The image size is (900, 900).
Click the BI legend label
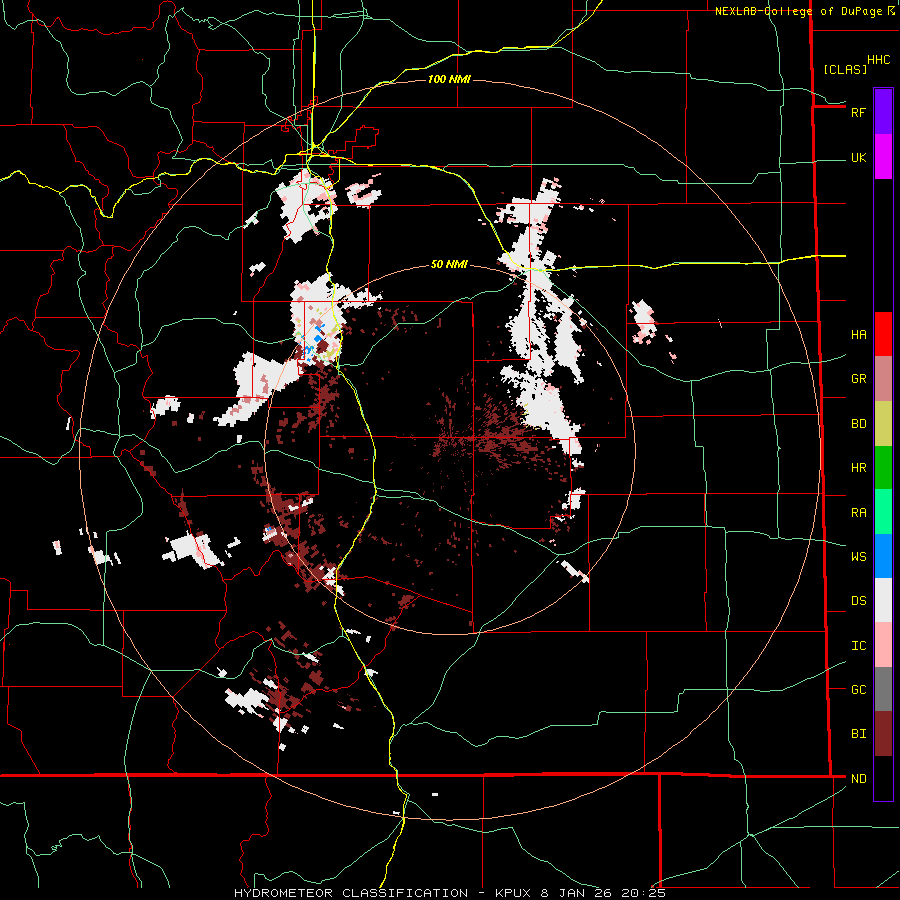click(x=858, y=734)
